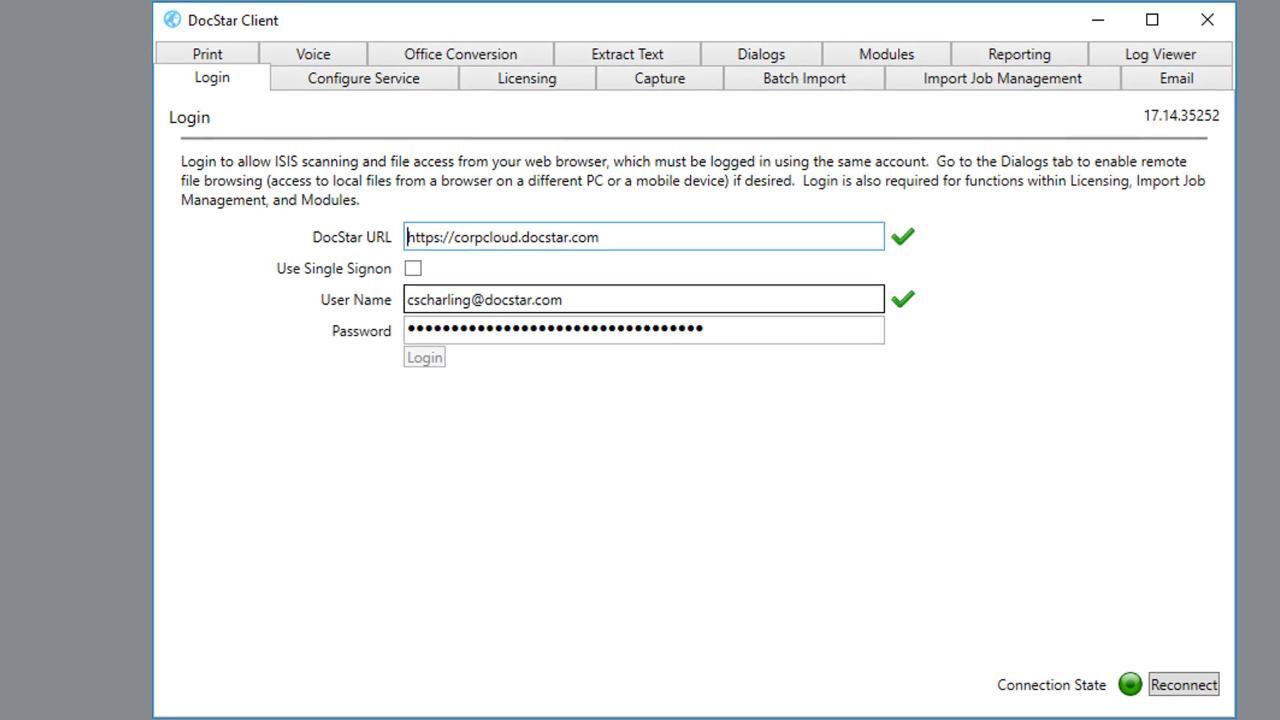Click the Connection State label
The width and height of the screenshot is (1280, 720).
point(1051,685)
